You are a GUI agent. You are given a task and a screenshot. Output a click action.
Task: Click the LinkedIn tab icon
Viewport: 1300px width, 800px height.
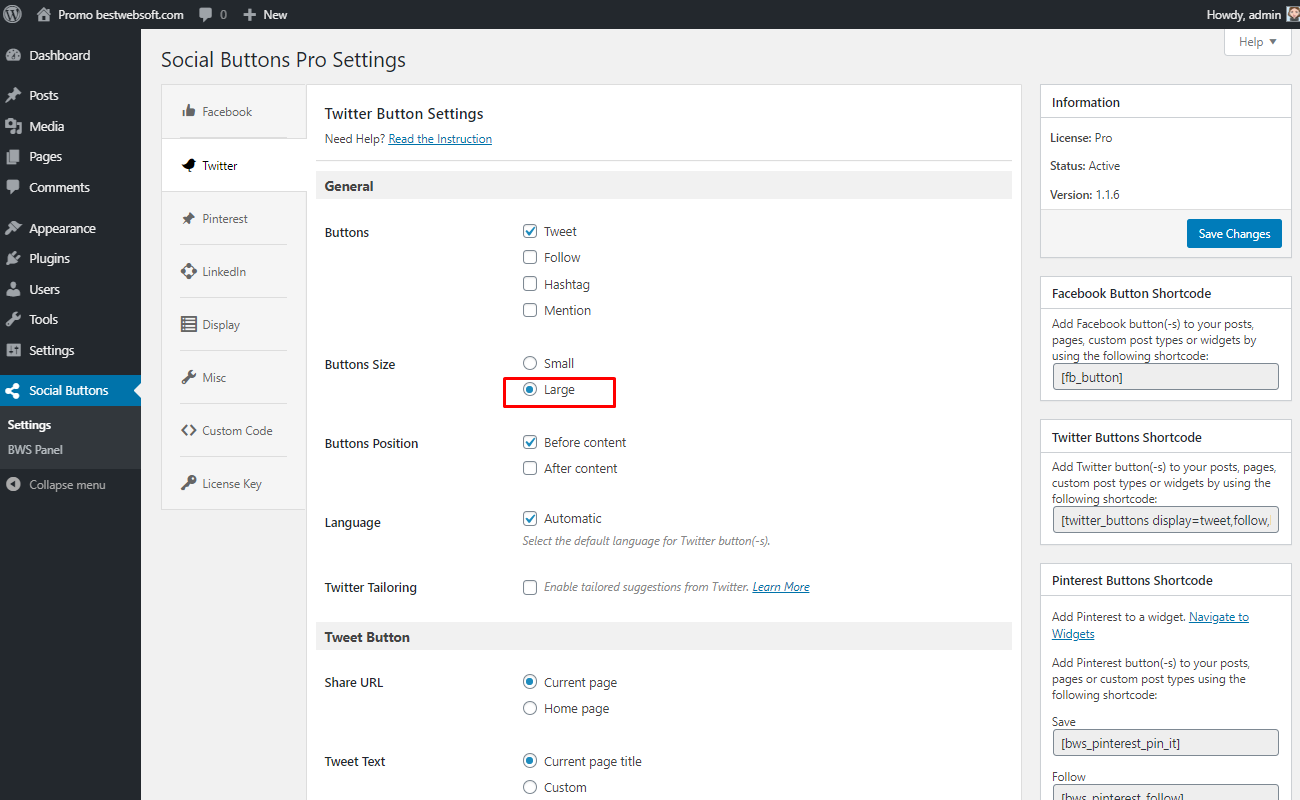(188, 271)
